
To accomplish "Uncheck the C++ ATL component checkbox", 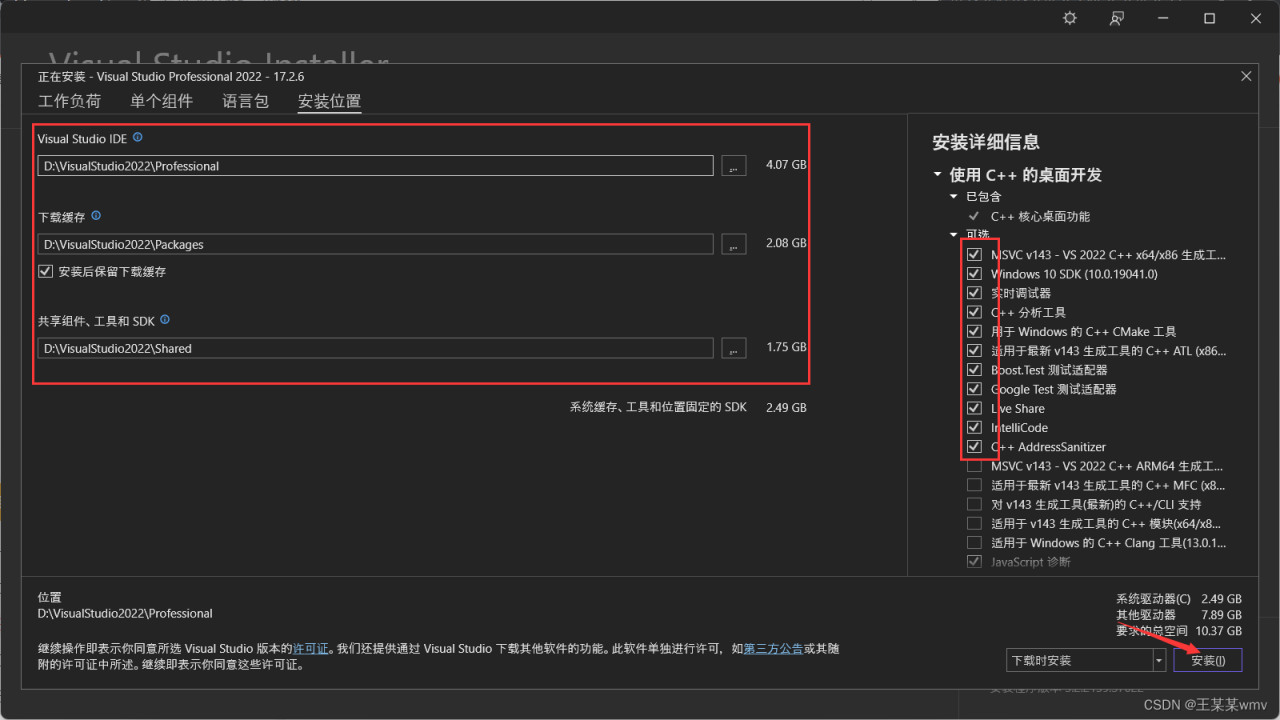I will point(974,351).
